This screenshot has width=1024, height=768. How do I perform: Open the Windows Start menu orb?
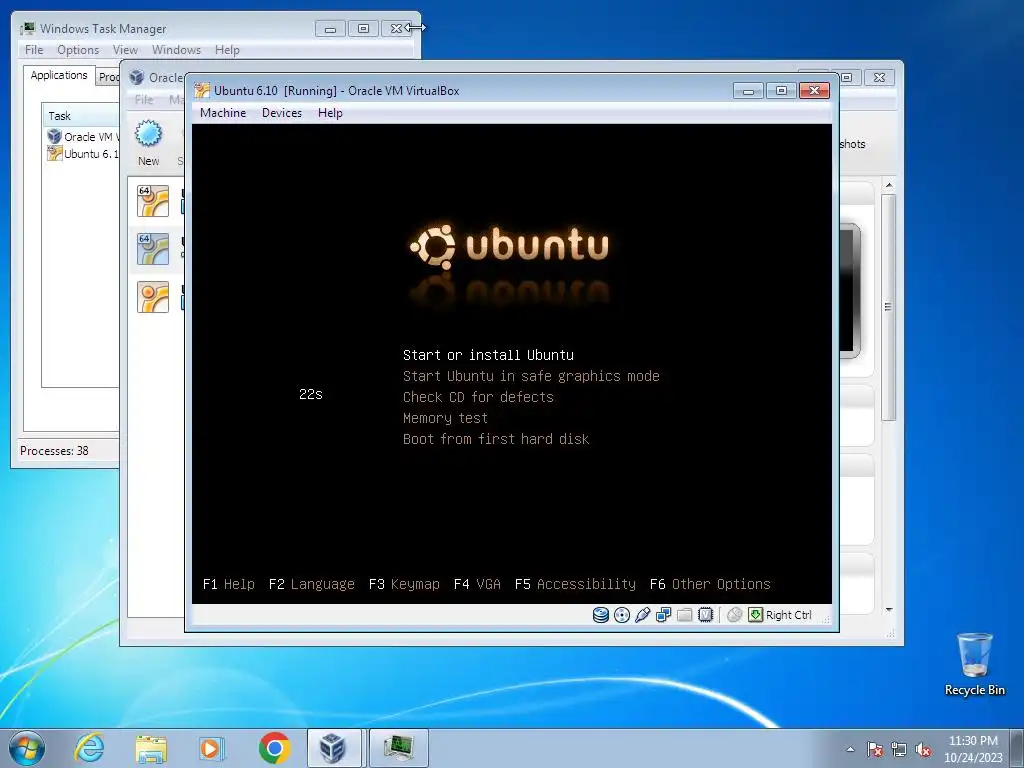point(27,748)
